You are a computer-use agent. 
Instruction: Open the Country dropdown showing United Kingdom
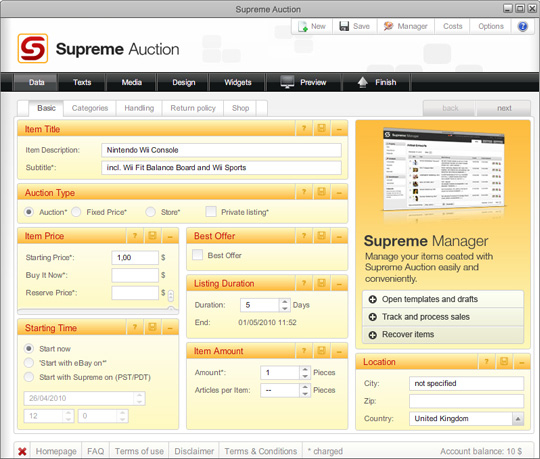[x=467, y=418]
